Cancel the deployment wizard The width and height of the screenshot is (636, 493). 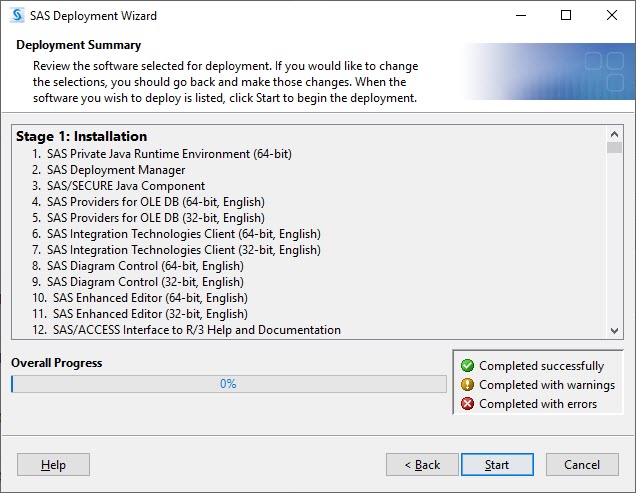pyautogui.click(x=582, y=465)
